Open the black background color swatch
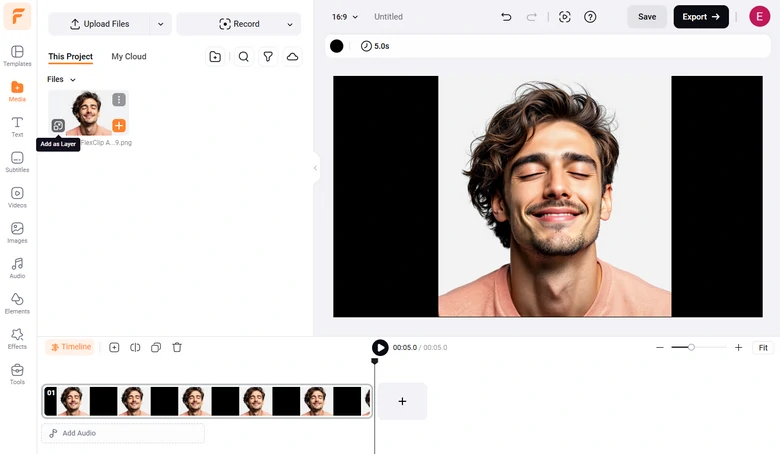This screenshot has width=780, height=454. tap(337, 46)
